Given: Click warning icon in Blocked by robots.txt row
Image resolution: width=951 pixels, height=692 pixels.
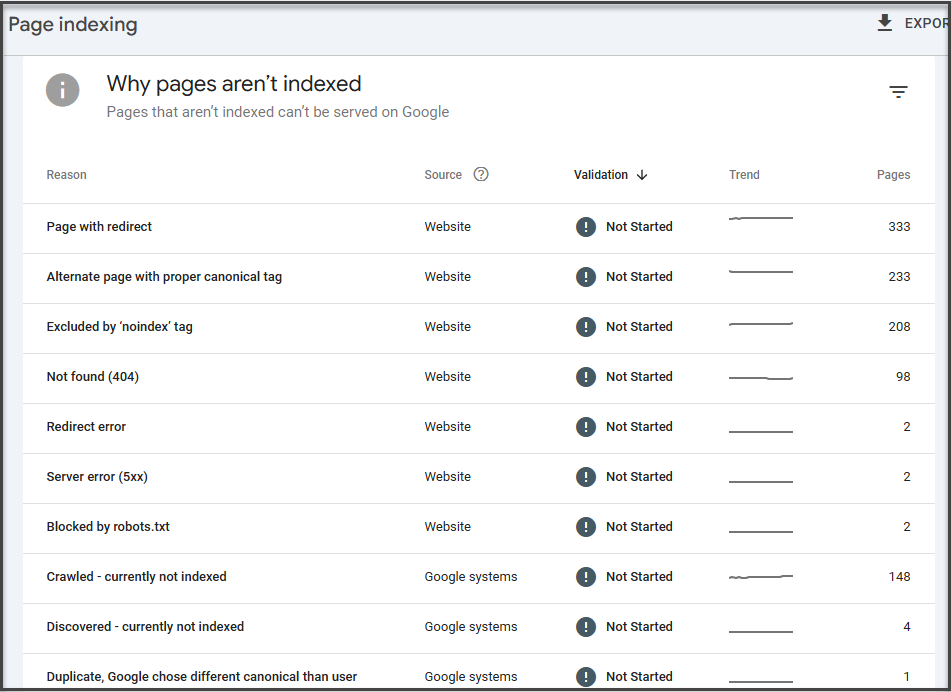Looking at the screenshot, I should coord(586,527).
